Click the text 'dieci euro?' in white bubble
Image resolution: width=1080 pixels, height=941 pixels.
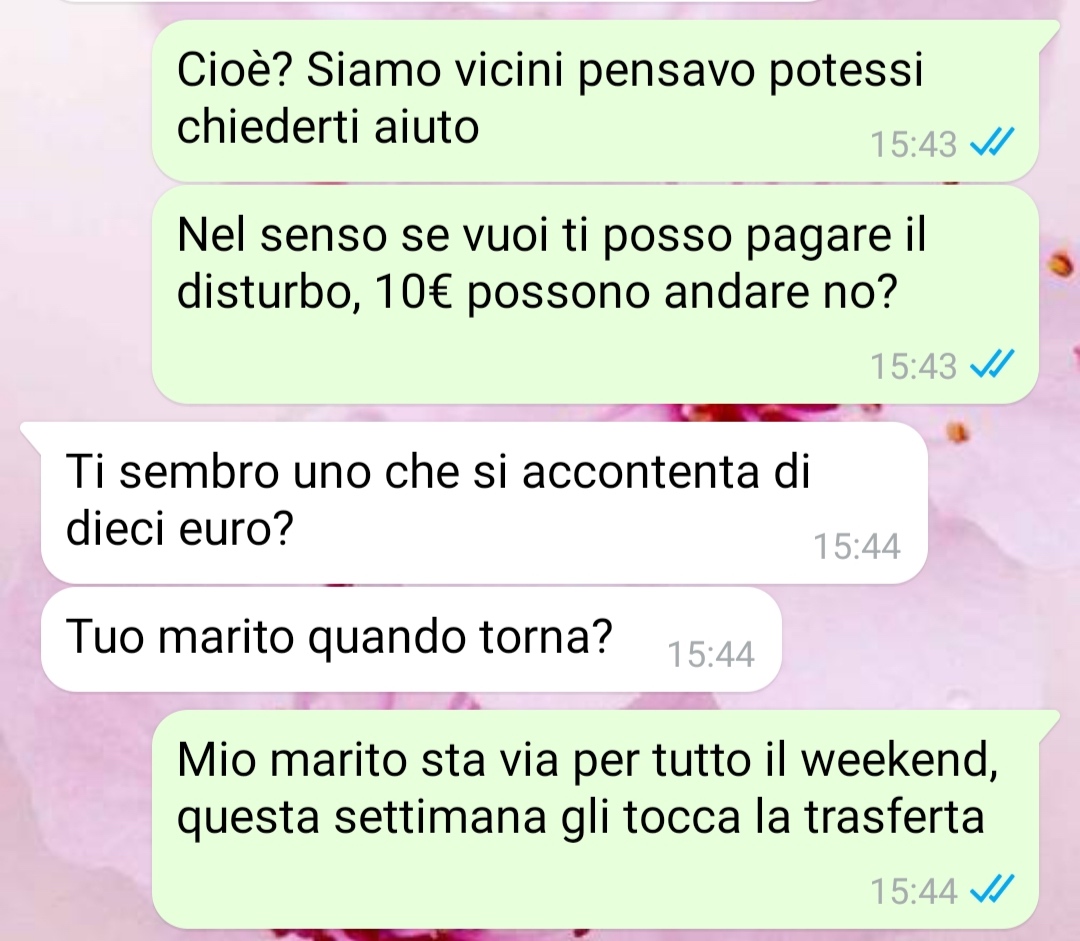pos(180,528)
